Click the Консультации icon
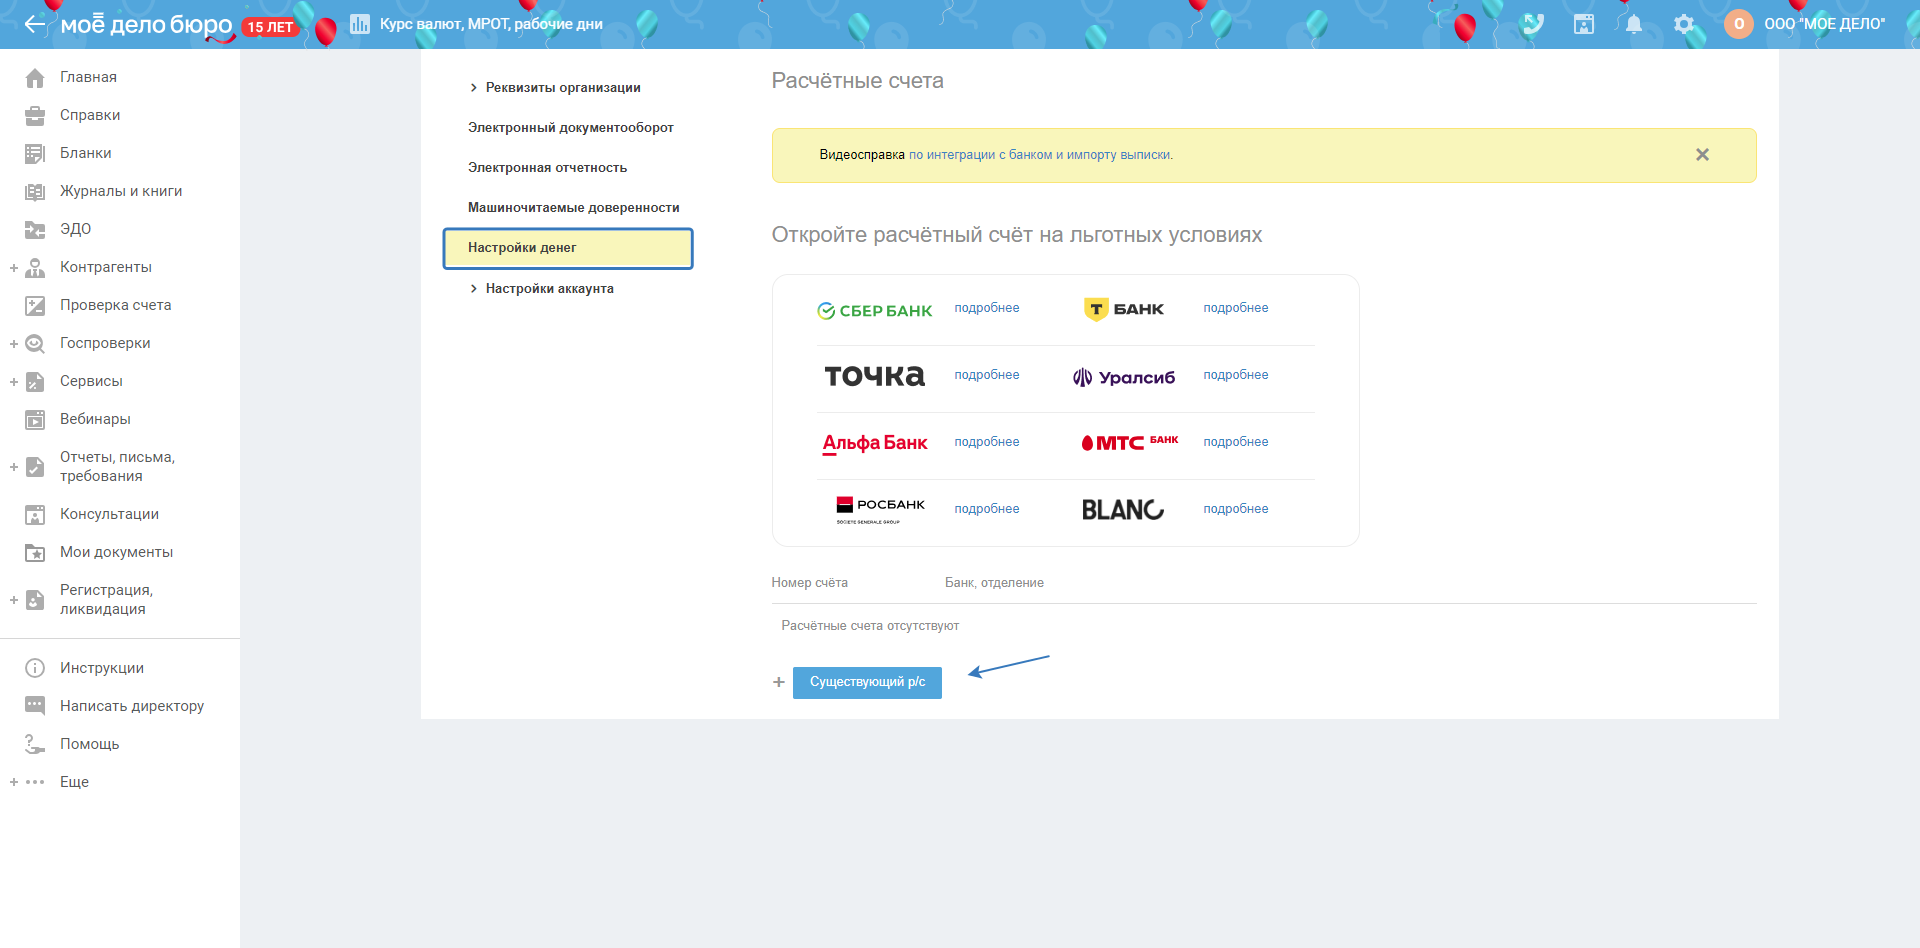1920x948 pixels. coord(35,514)
